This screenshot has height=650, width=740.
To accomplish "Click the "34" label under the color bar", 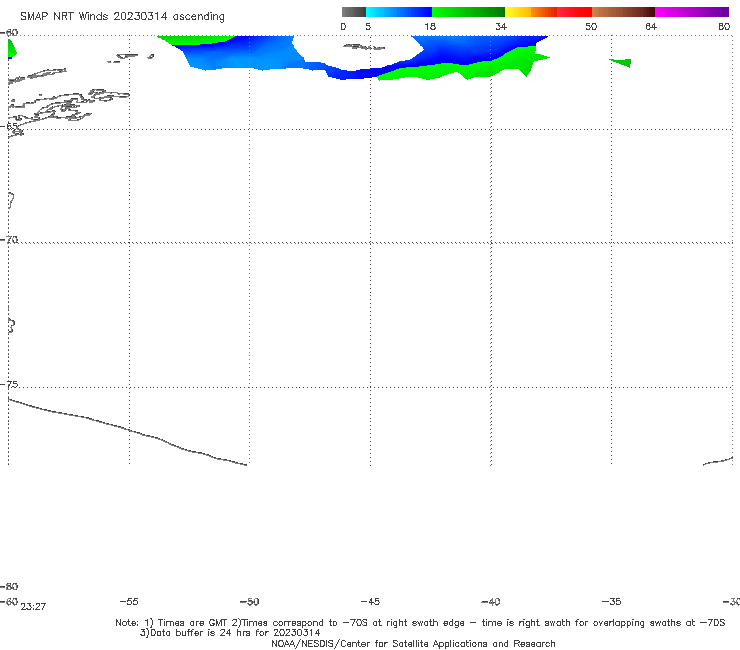I will (501, 26).
